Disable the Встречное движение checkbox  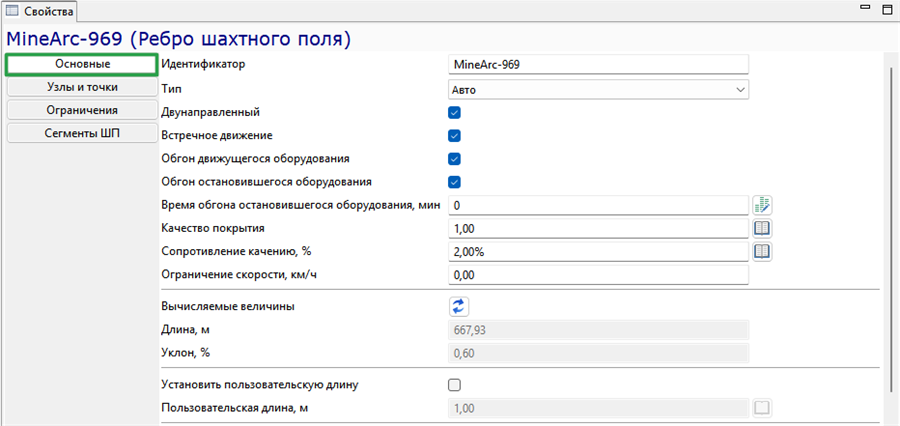[x=455, y=136]
